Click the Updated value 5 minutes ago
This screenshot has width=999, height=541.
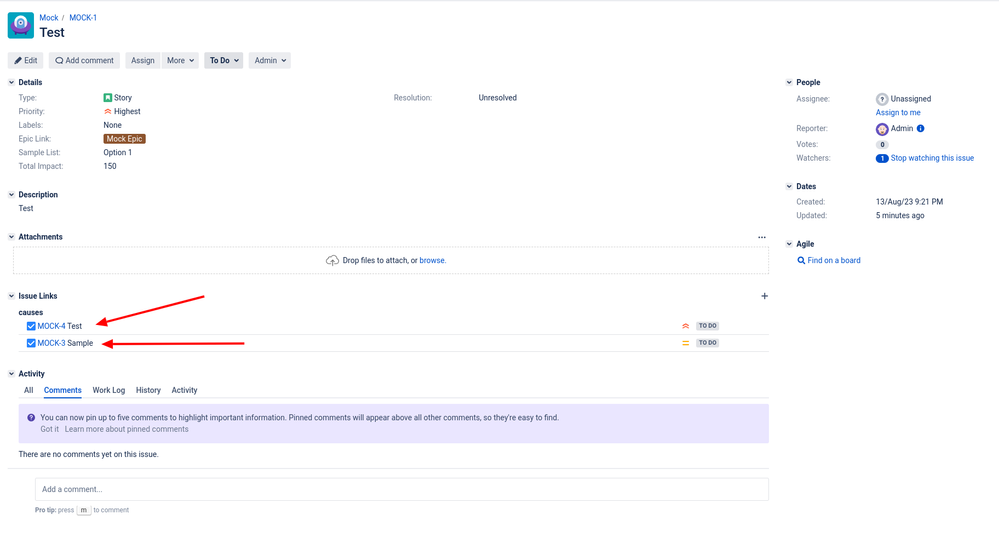900,216
